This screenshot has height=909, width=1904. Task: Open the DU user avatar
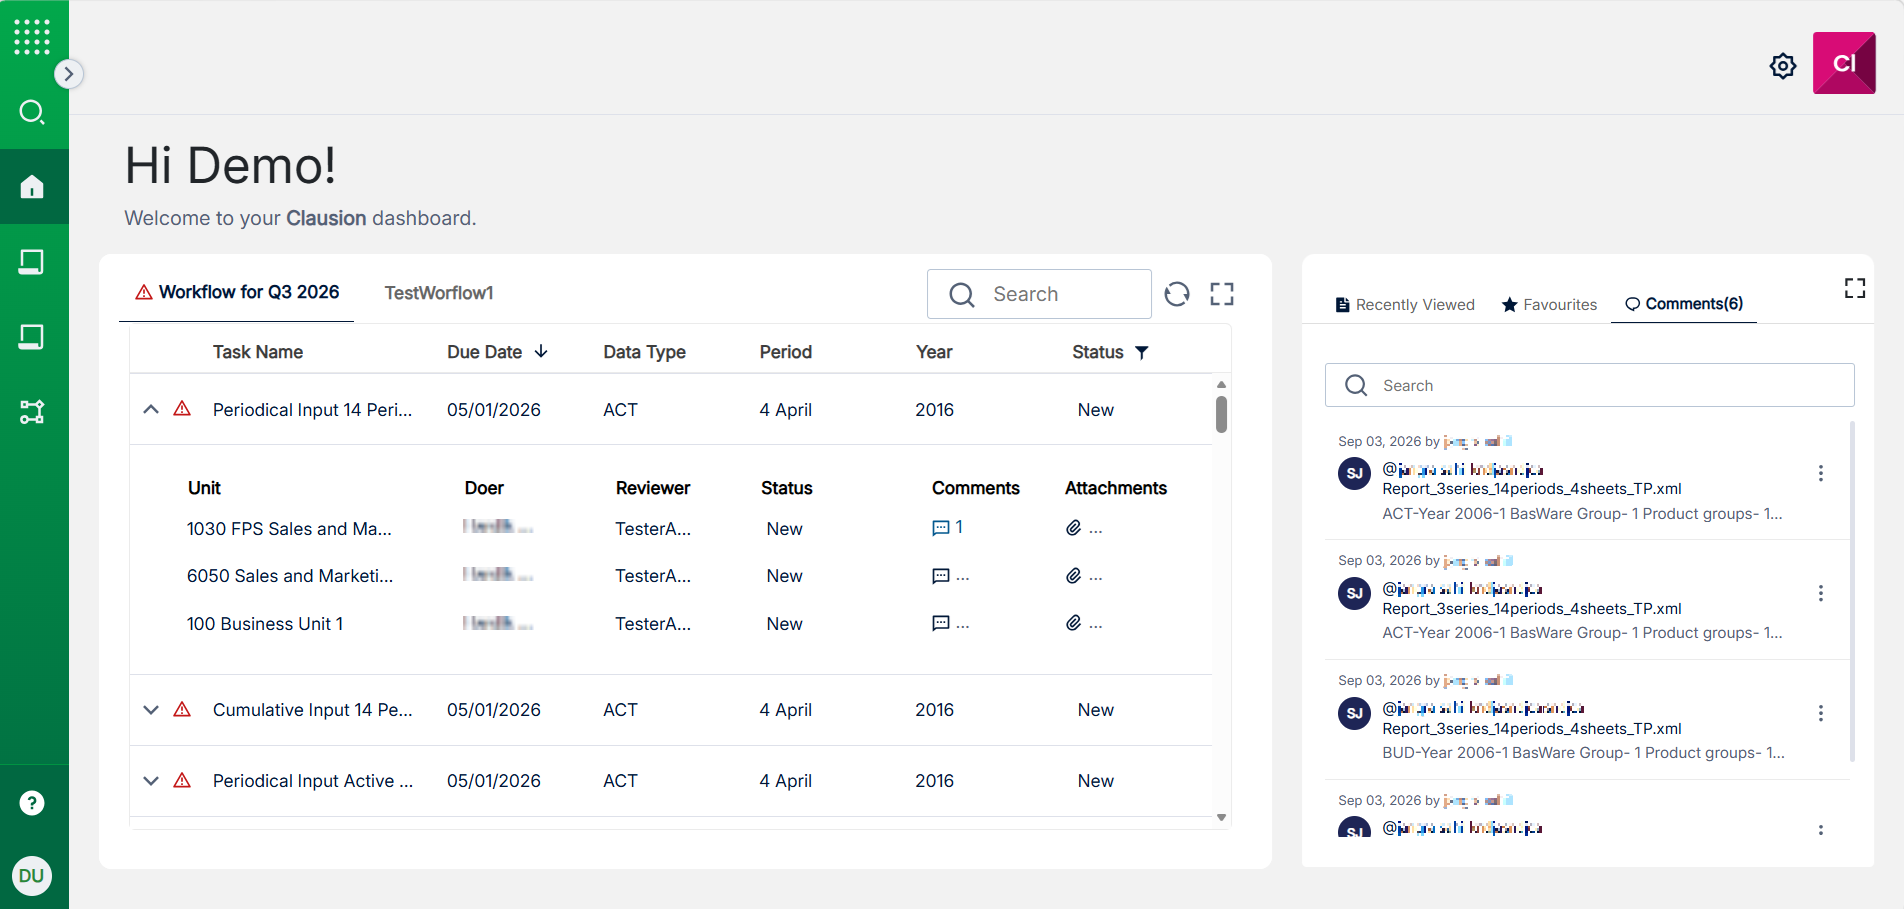[32, 876]
